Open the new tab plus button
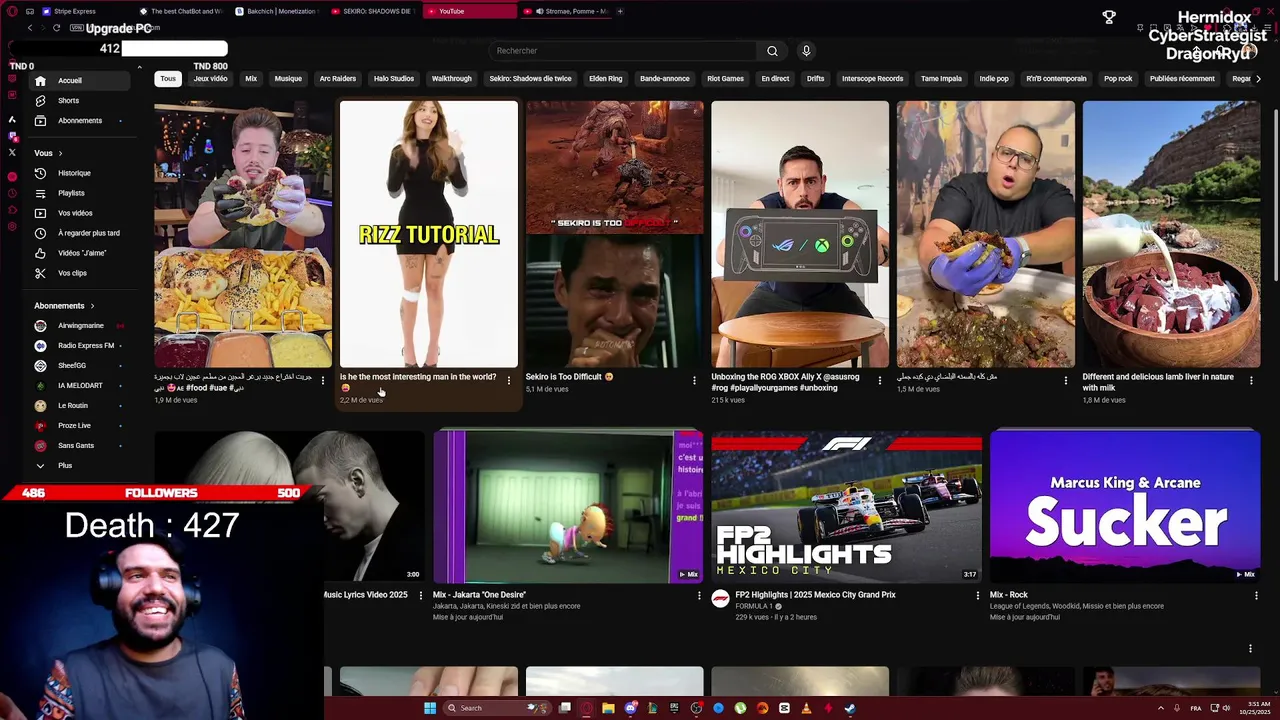This screenshot has height=720, width=1280. click(620, 11)
